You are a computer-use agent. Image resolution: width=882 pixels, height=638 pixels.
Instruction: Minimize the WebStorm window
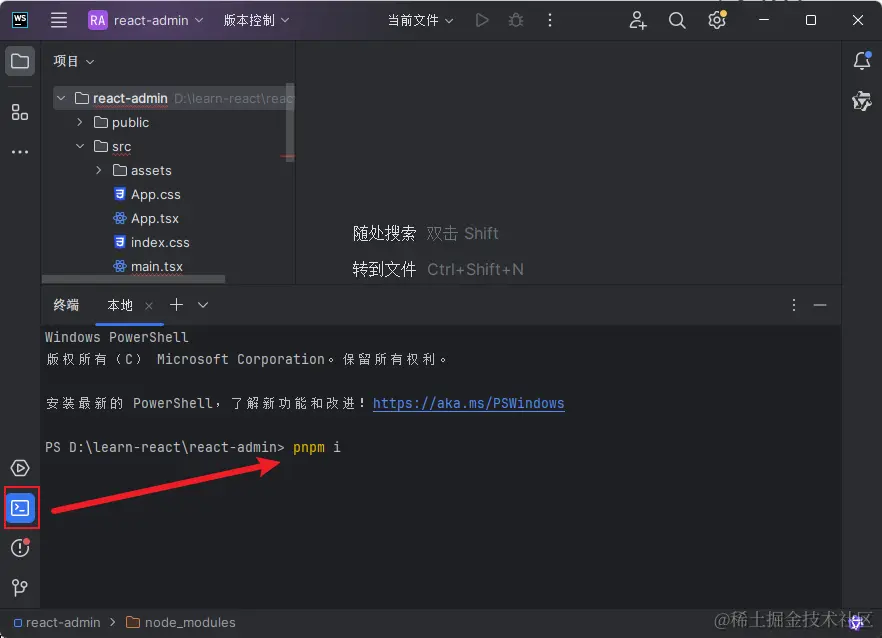click(764, 20)
